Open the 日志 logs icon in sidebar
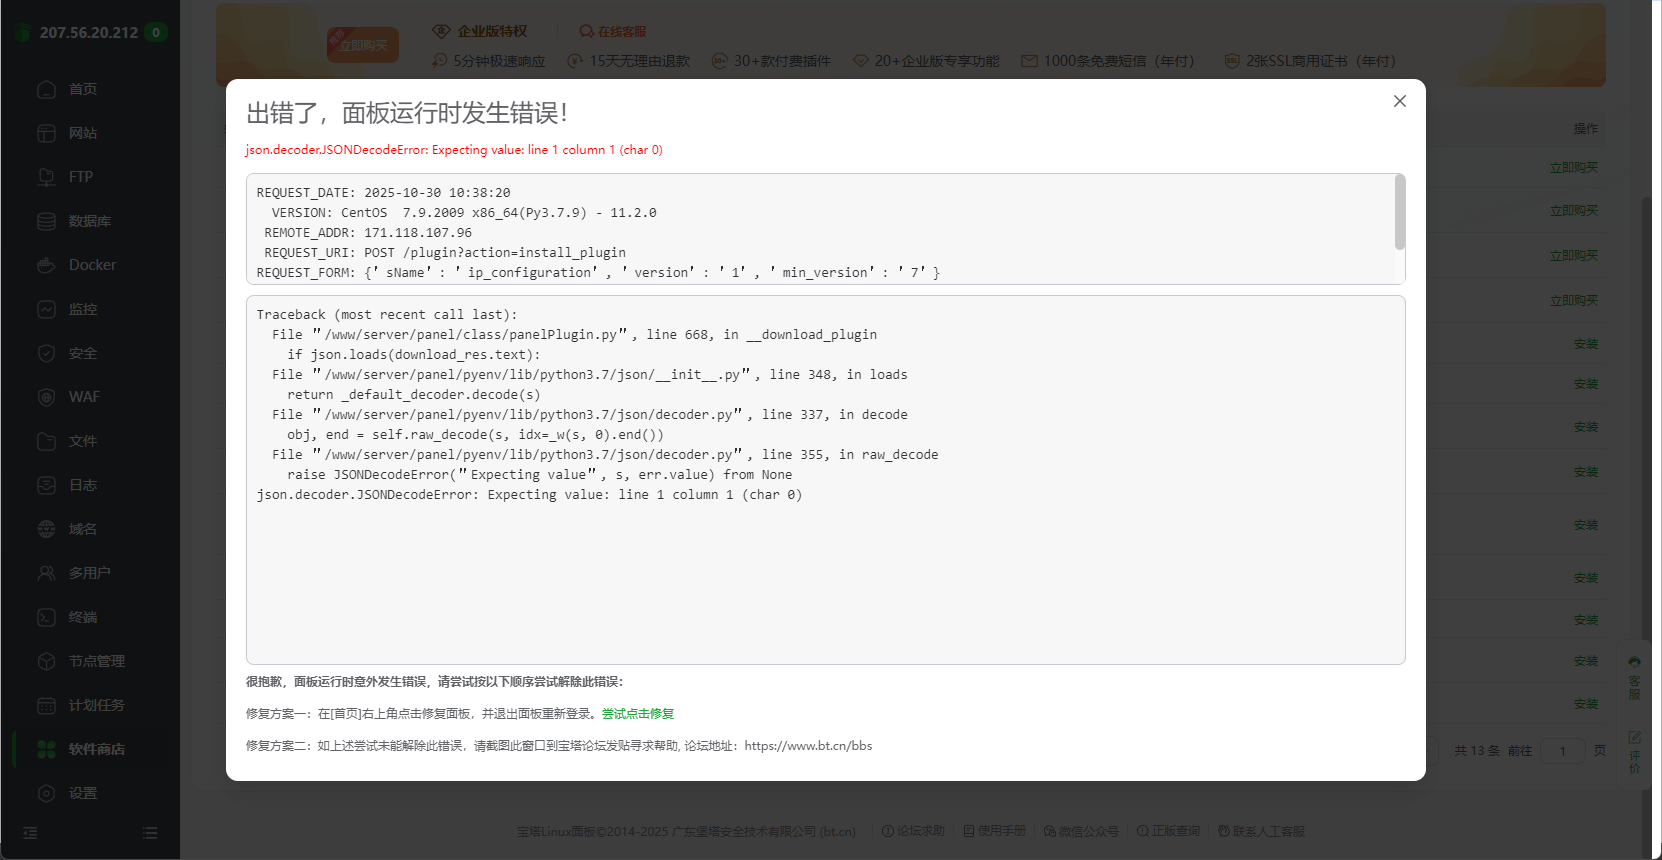Image resolution: width=1662 pixels, height=860 pixels. (x=46, y=485)
